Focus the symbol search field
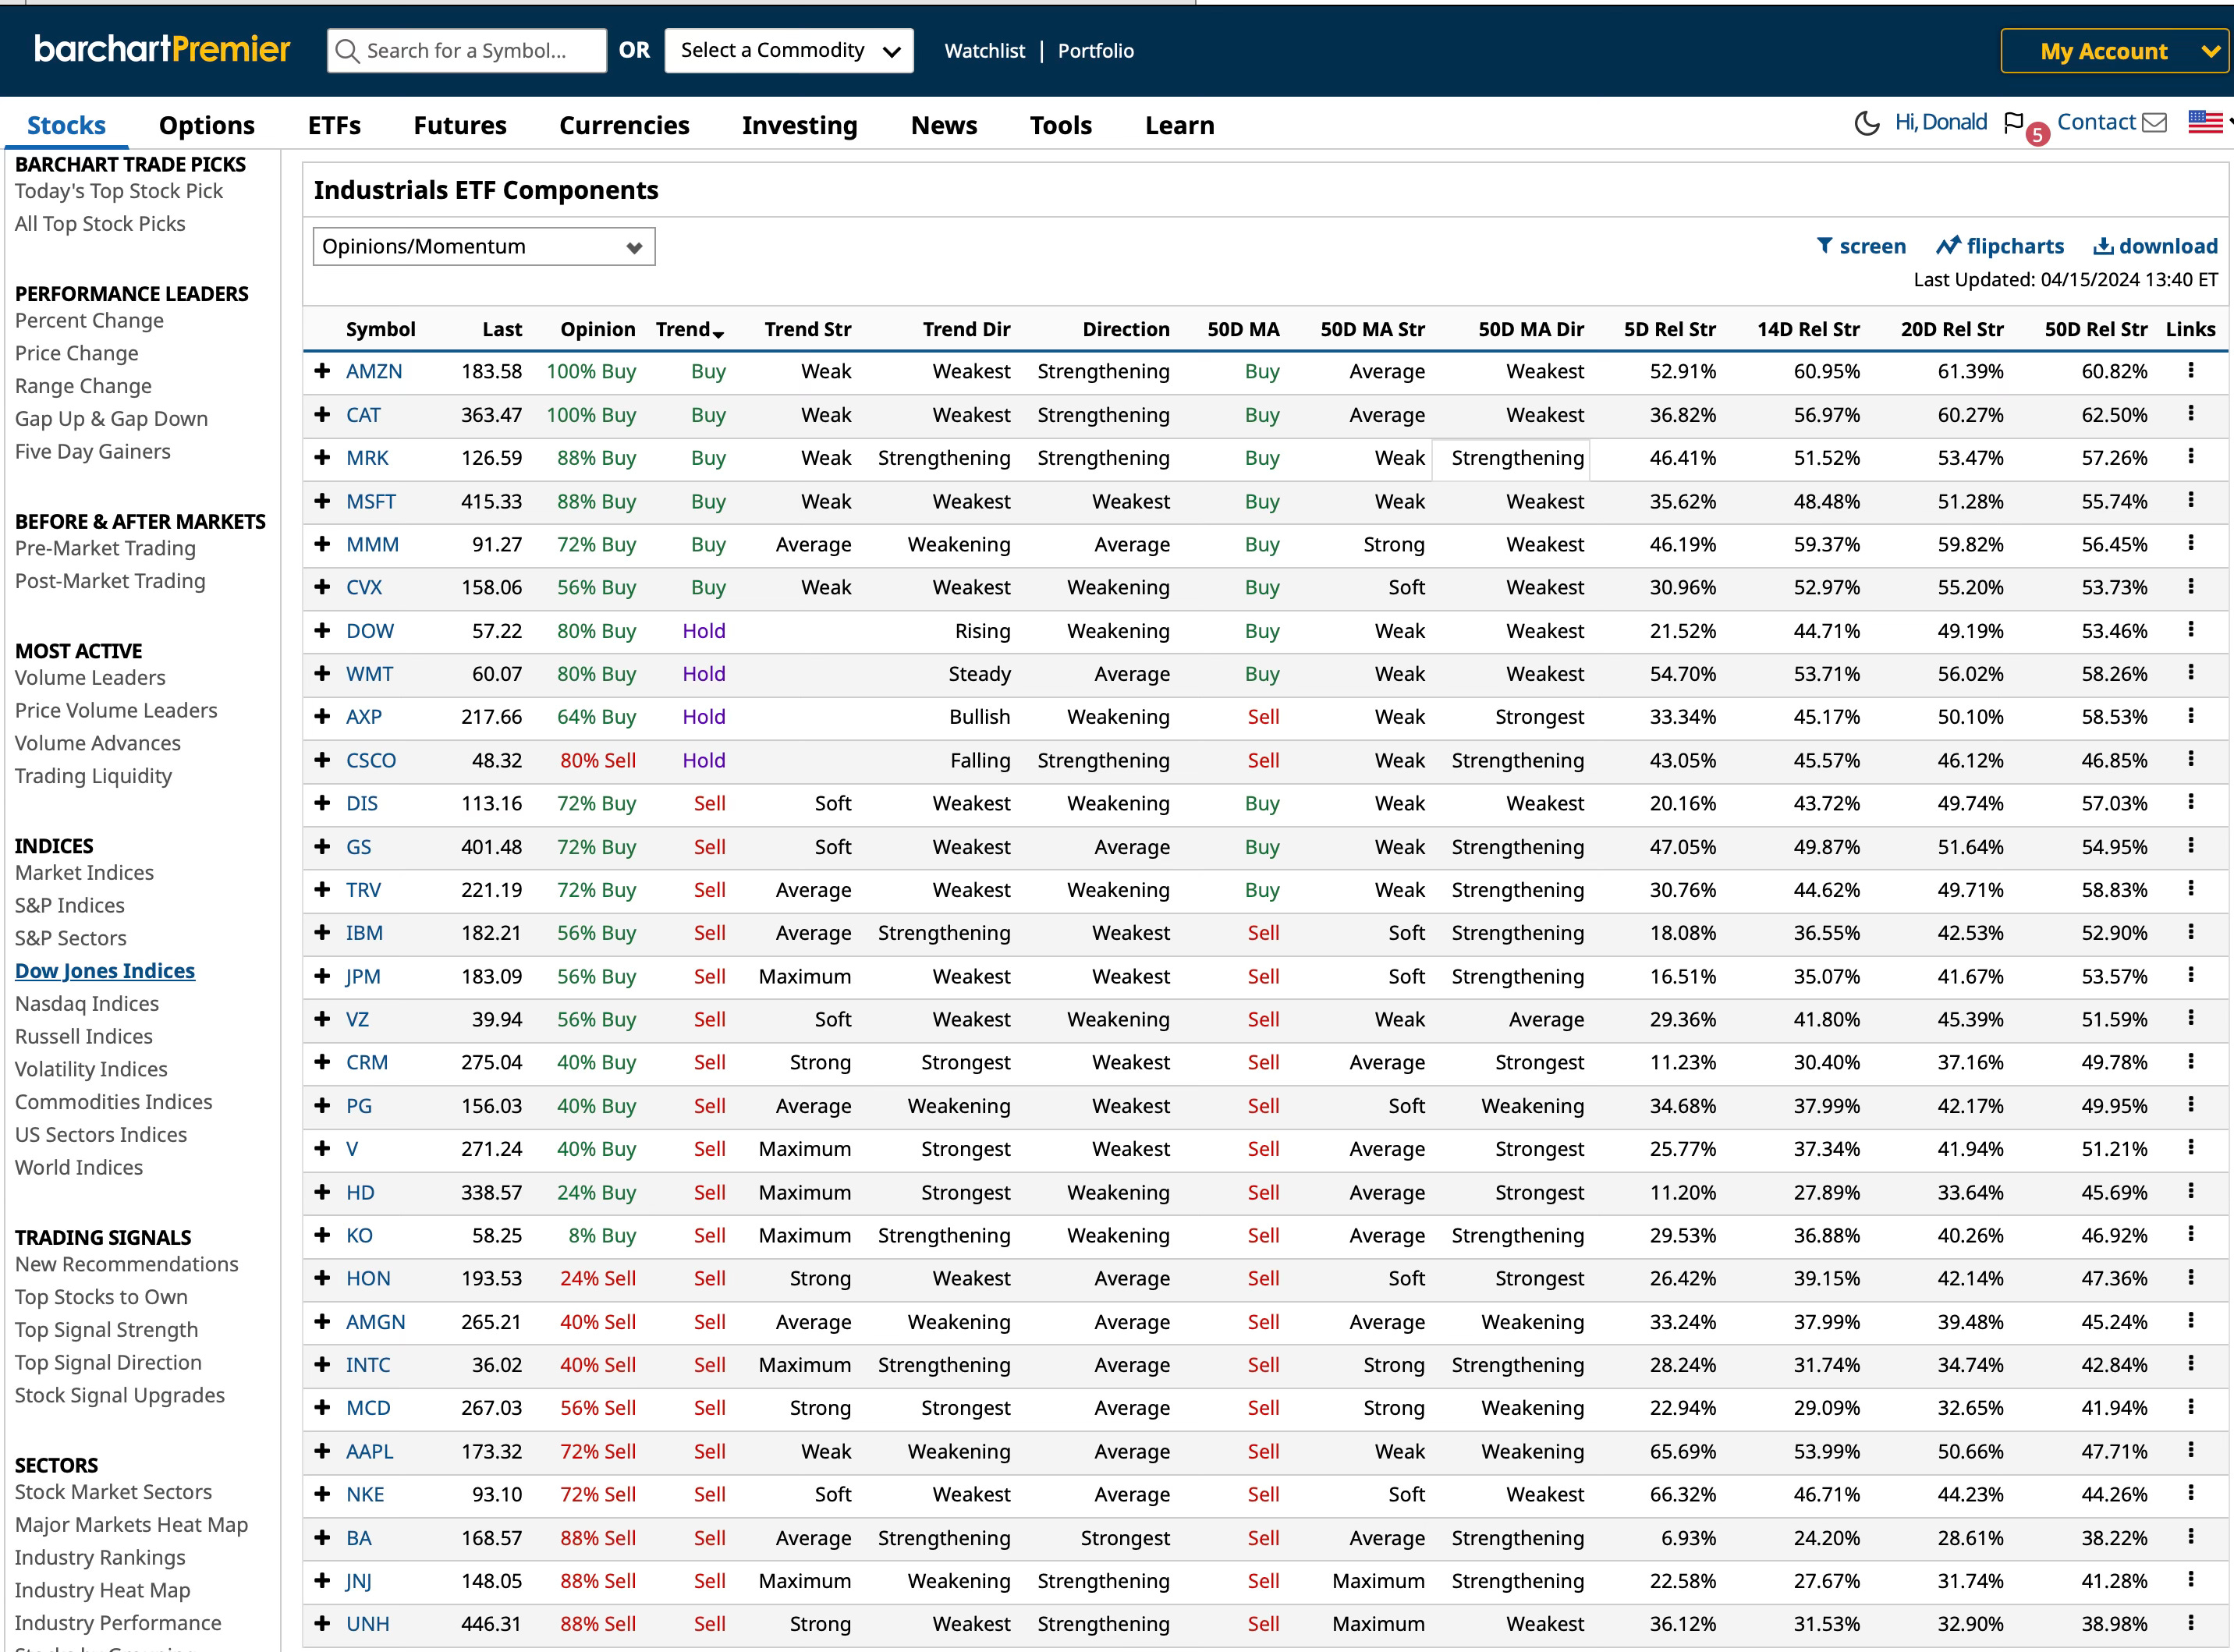 (467, 51)
